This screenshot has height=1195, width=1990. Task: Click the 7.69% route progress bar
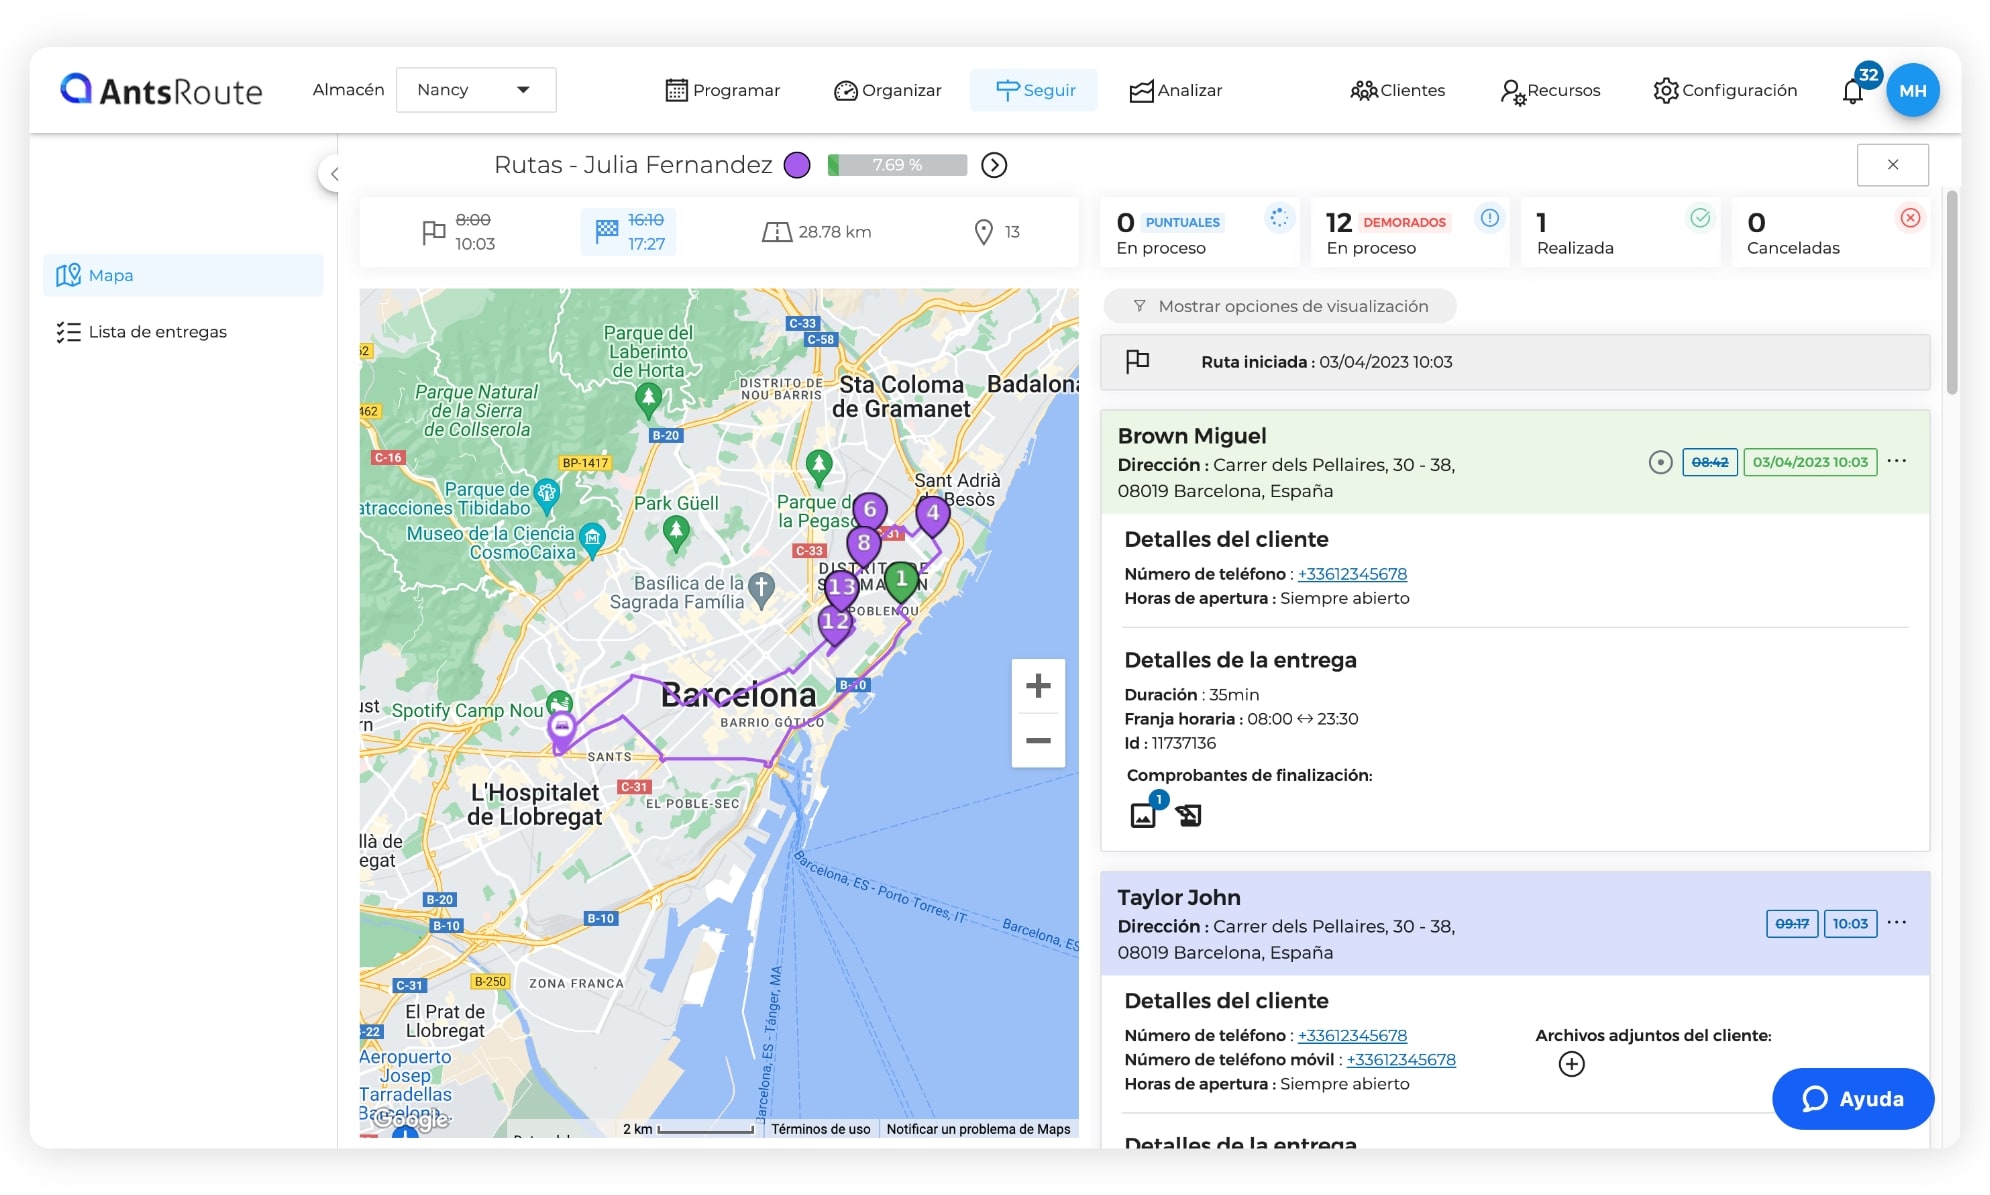(897, 164)
